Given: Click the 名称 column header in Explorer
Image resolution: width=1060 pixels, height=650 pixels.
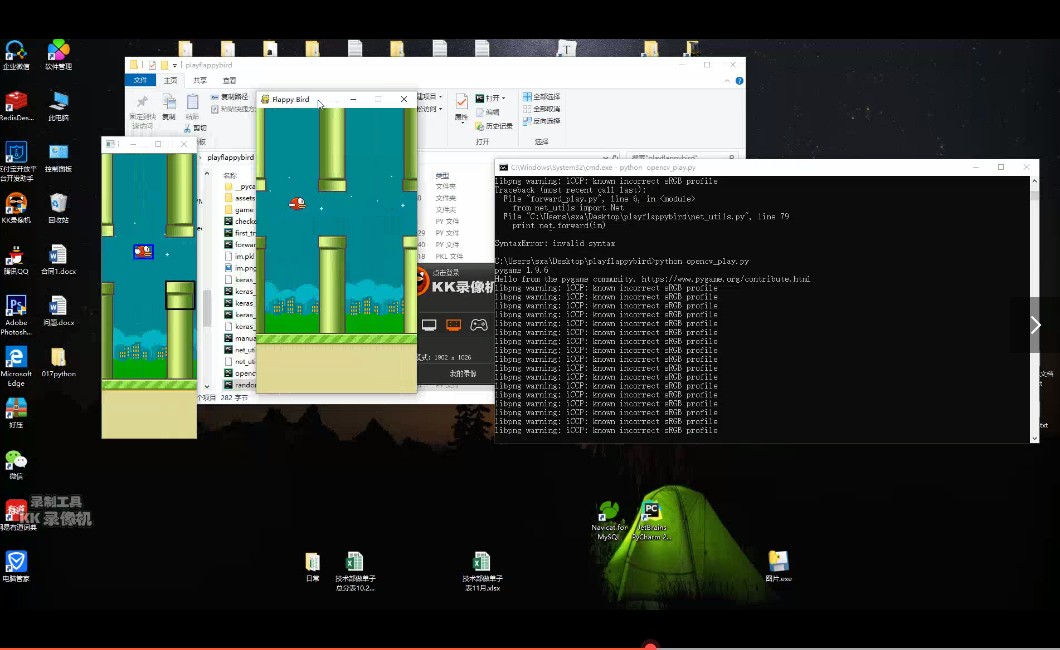Looking at the screenshot, I should pos(231,176).
